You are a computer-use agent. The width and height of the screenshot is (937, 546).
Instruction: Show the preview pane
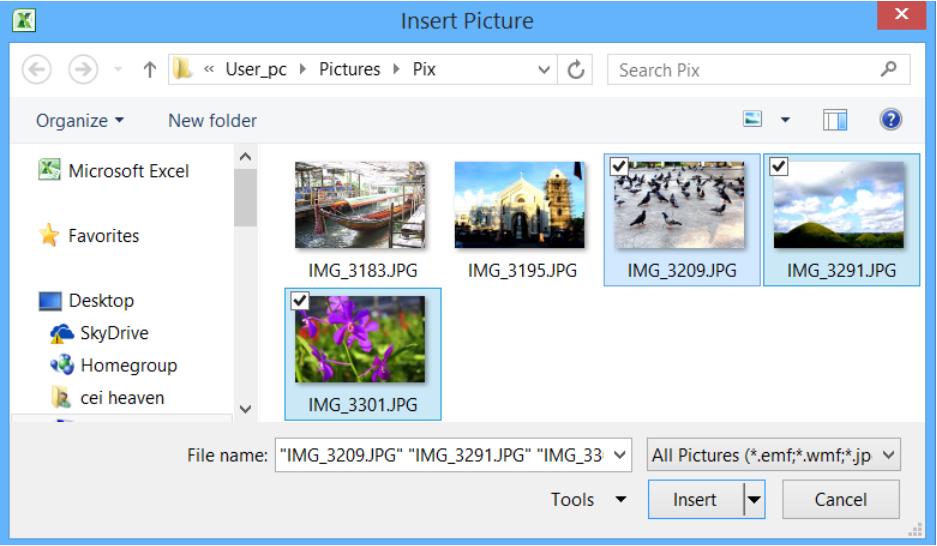(x=835, y=120)
